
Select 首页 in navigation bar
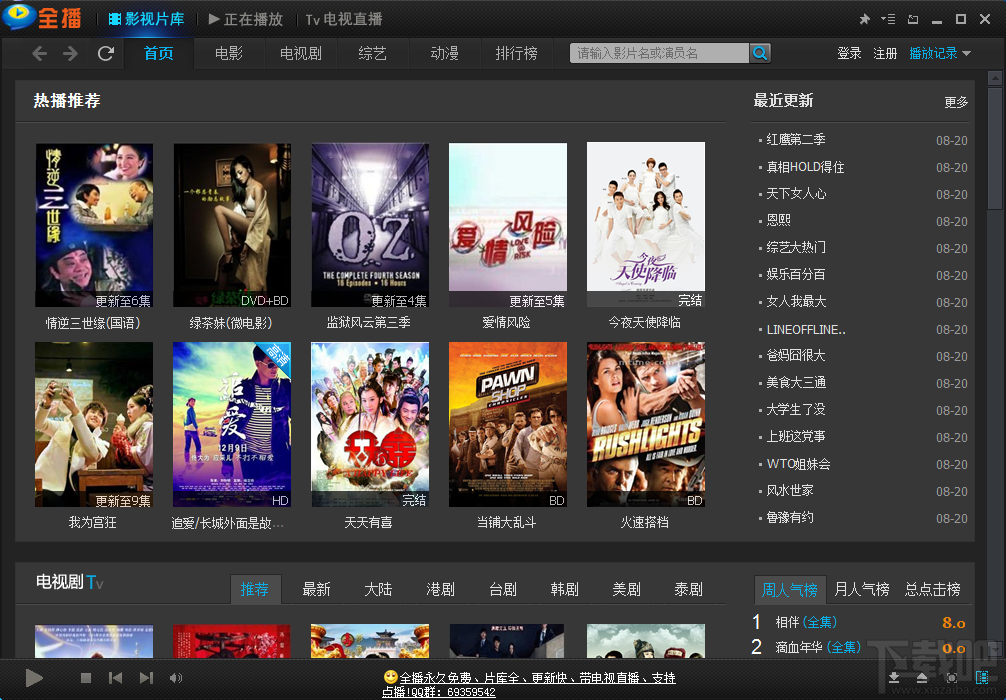158,53
